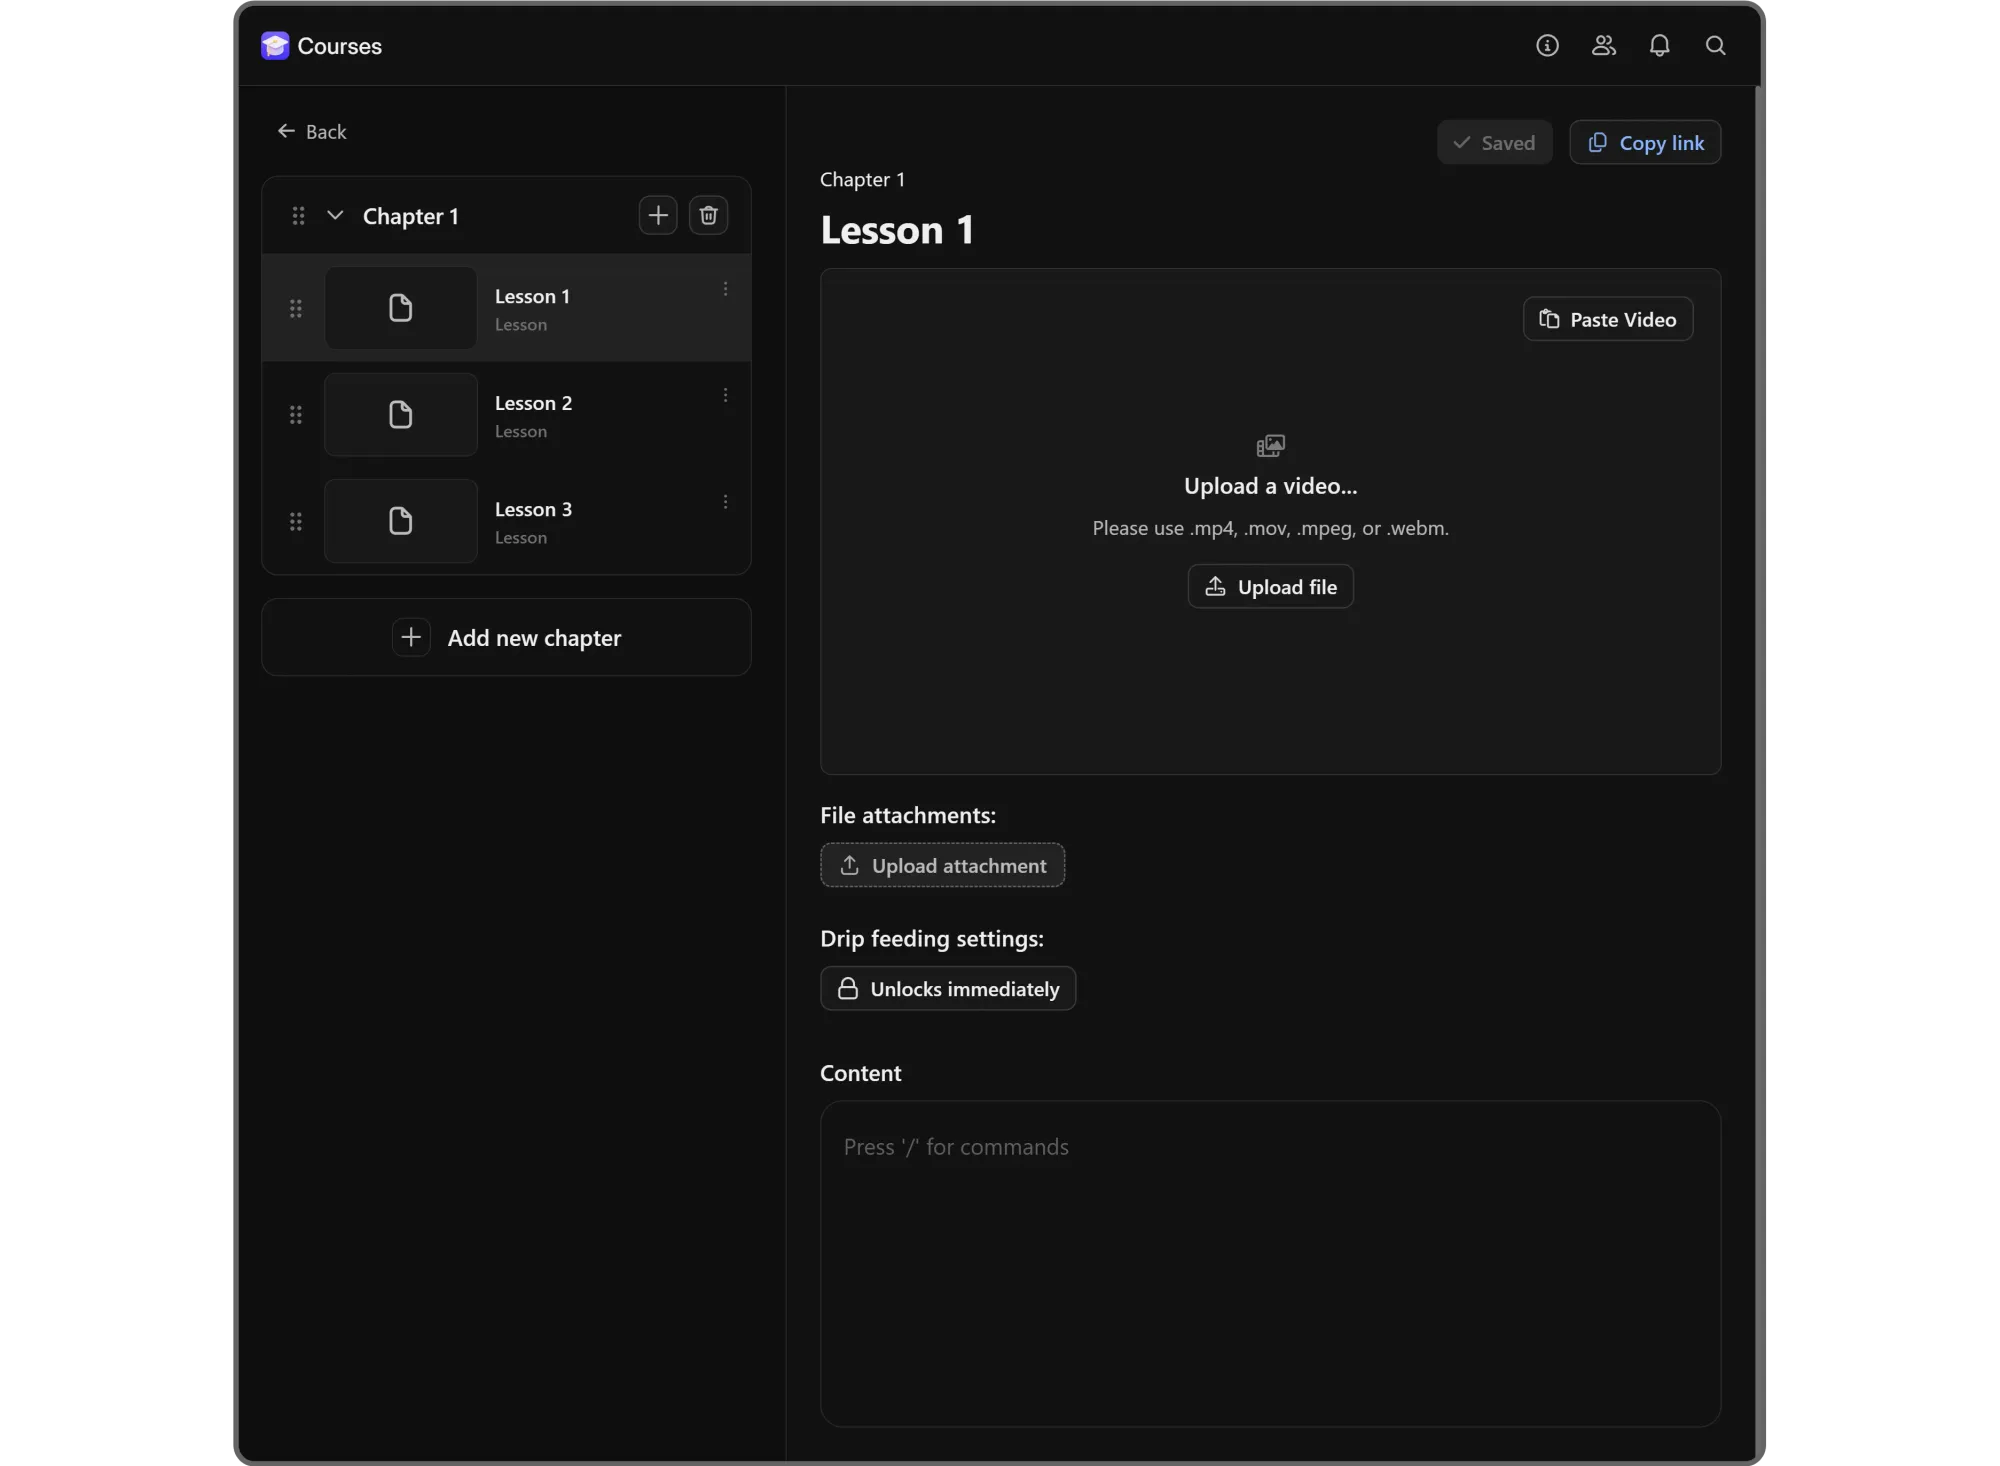Click the Courses app logo
The width and height of the screenshot is (2000, 1466).
[x=275, y=46]
